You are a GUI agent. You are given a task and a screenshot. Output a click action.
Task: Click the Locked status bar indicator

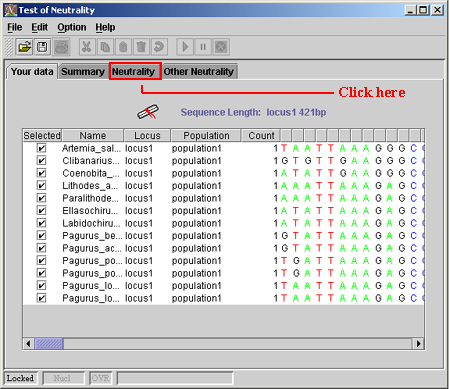pyautogui.click(x=20, y=378)
